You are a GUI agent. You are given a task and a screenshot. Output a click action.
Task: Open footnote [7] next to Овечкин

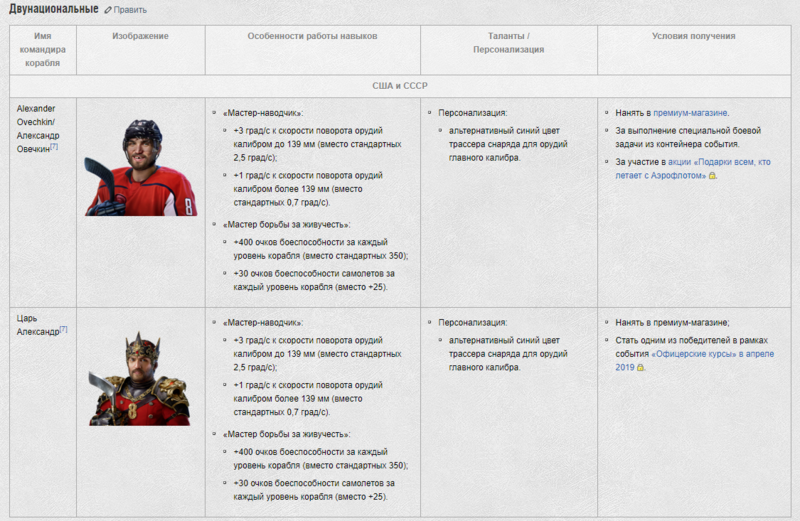click(54, 147)
